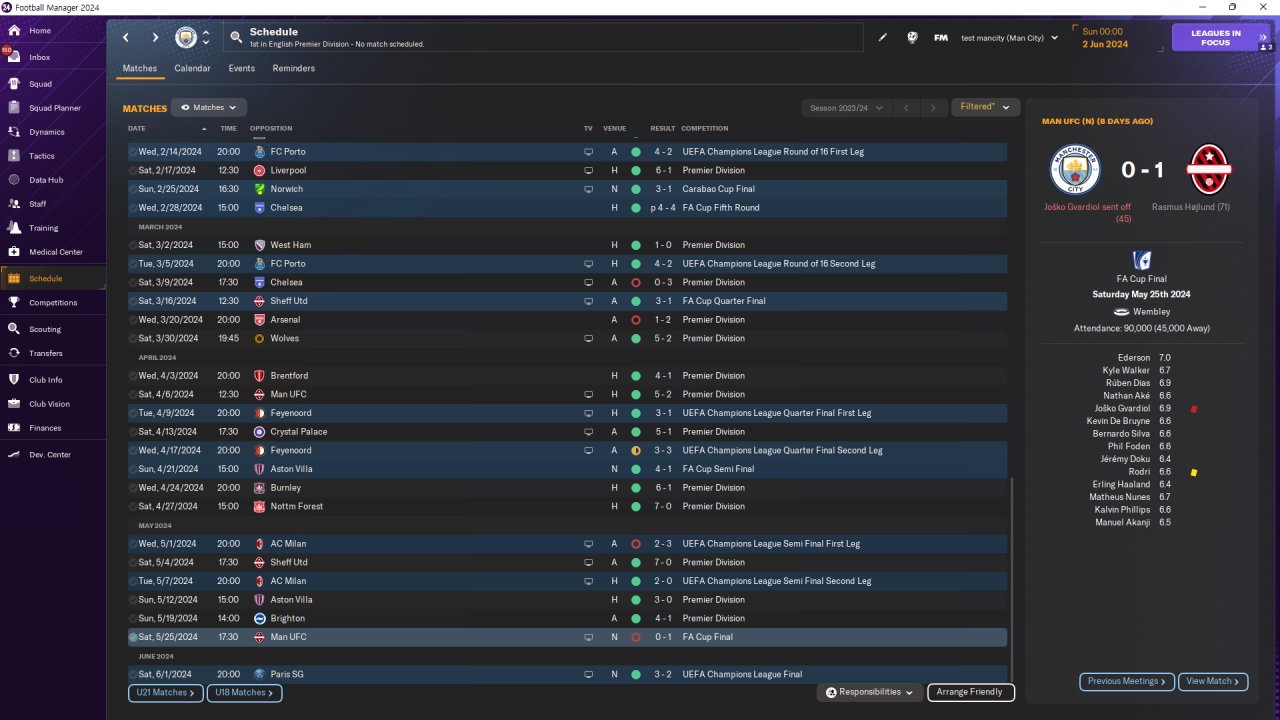Click the Brentford opposition name
This screenshot has height=720, width=1280.
click(289, 376)
